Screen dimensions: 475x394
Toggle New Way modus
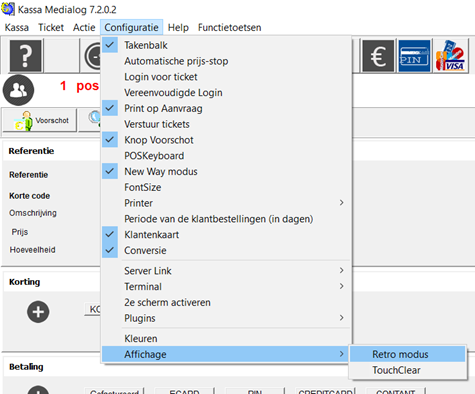(x=226, y=171)
